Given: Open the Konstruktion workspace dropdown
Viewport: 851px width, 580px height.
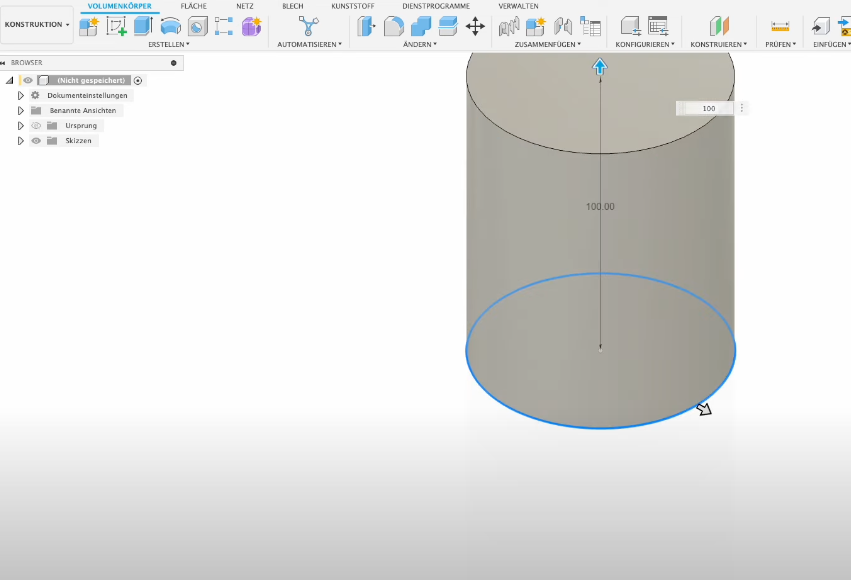Looking at the screenshot, I should [x=37, y=24].
